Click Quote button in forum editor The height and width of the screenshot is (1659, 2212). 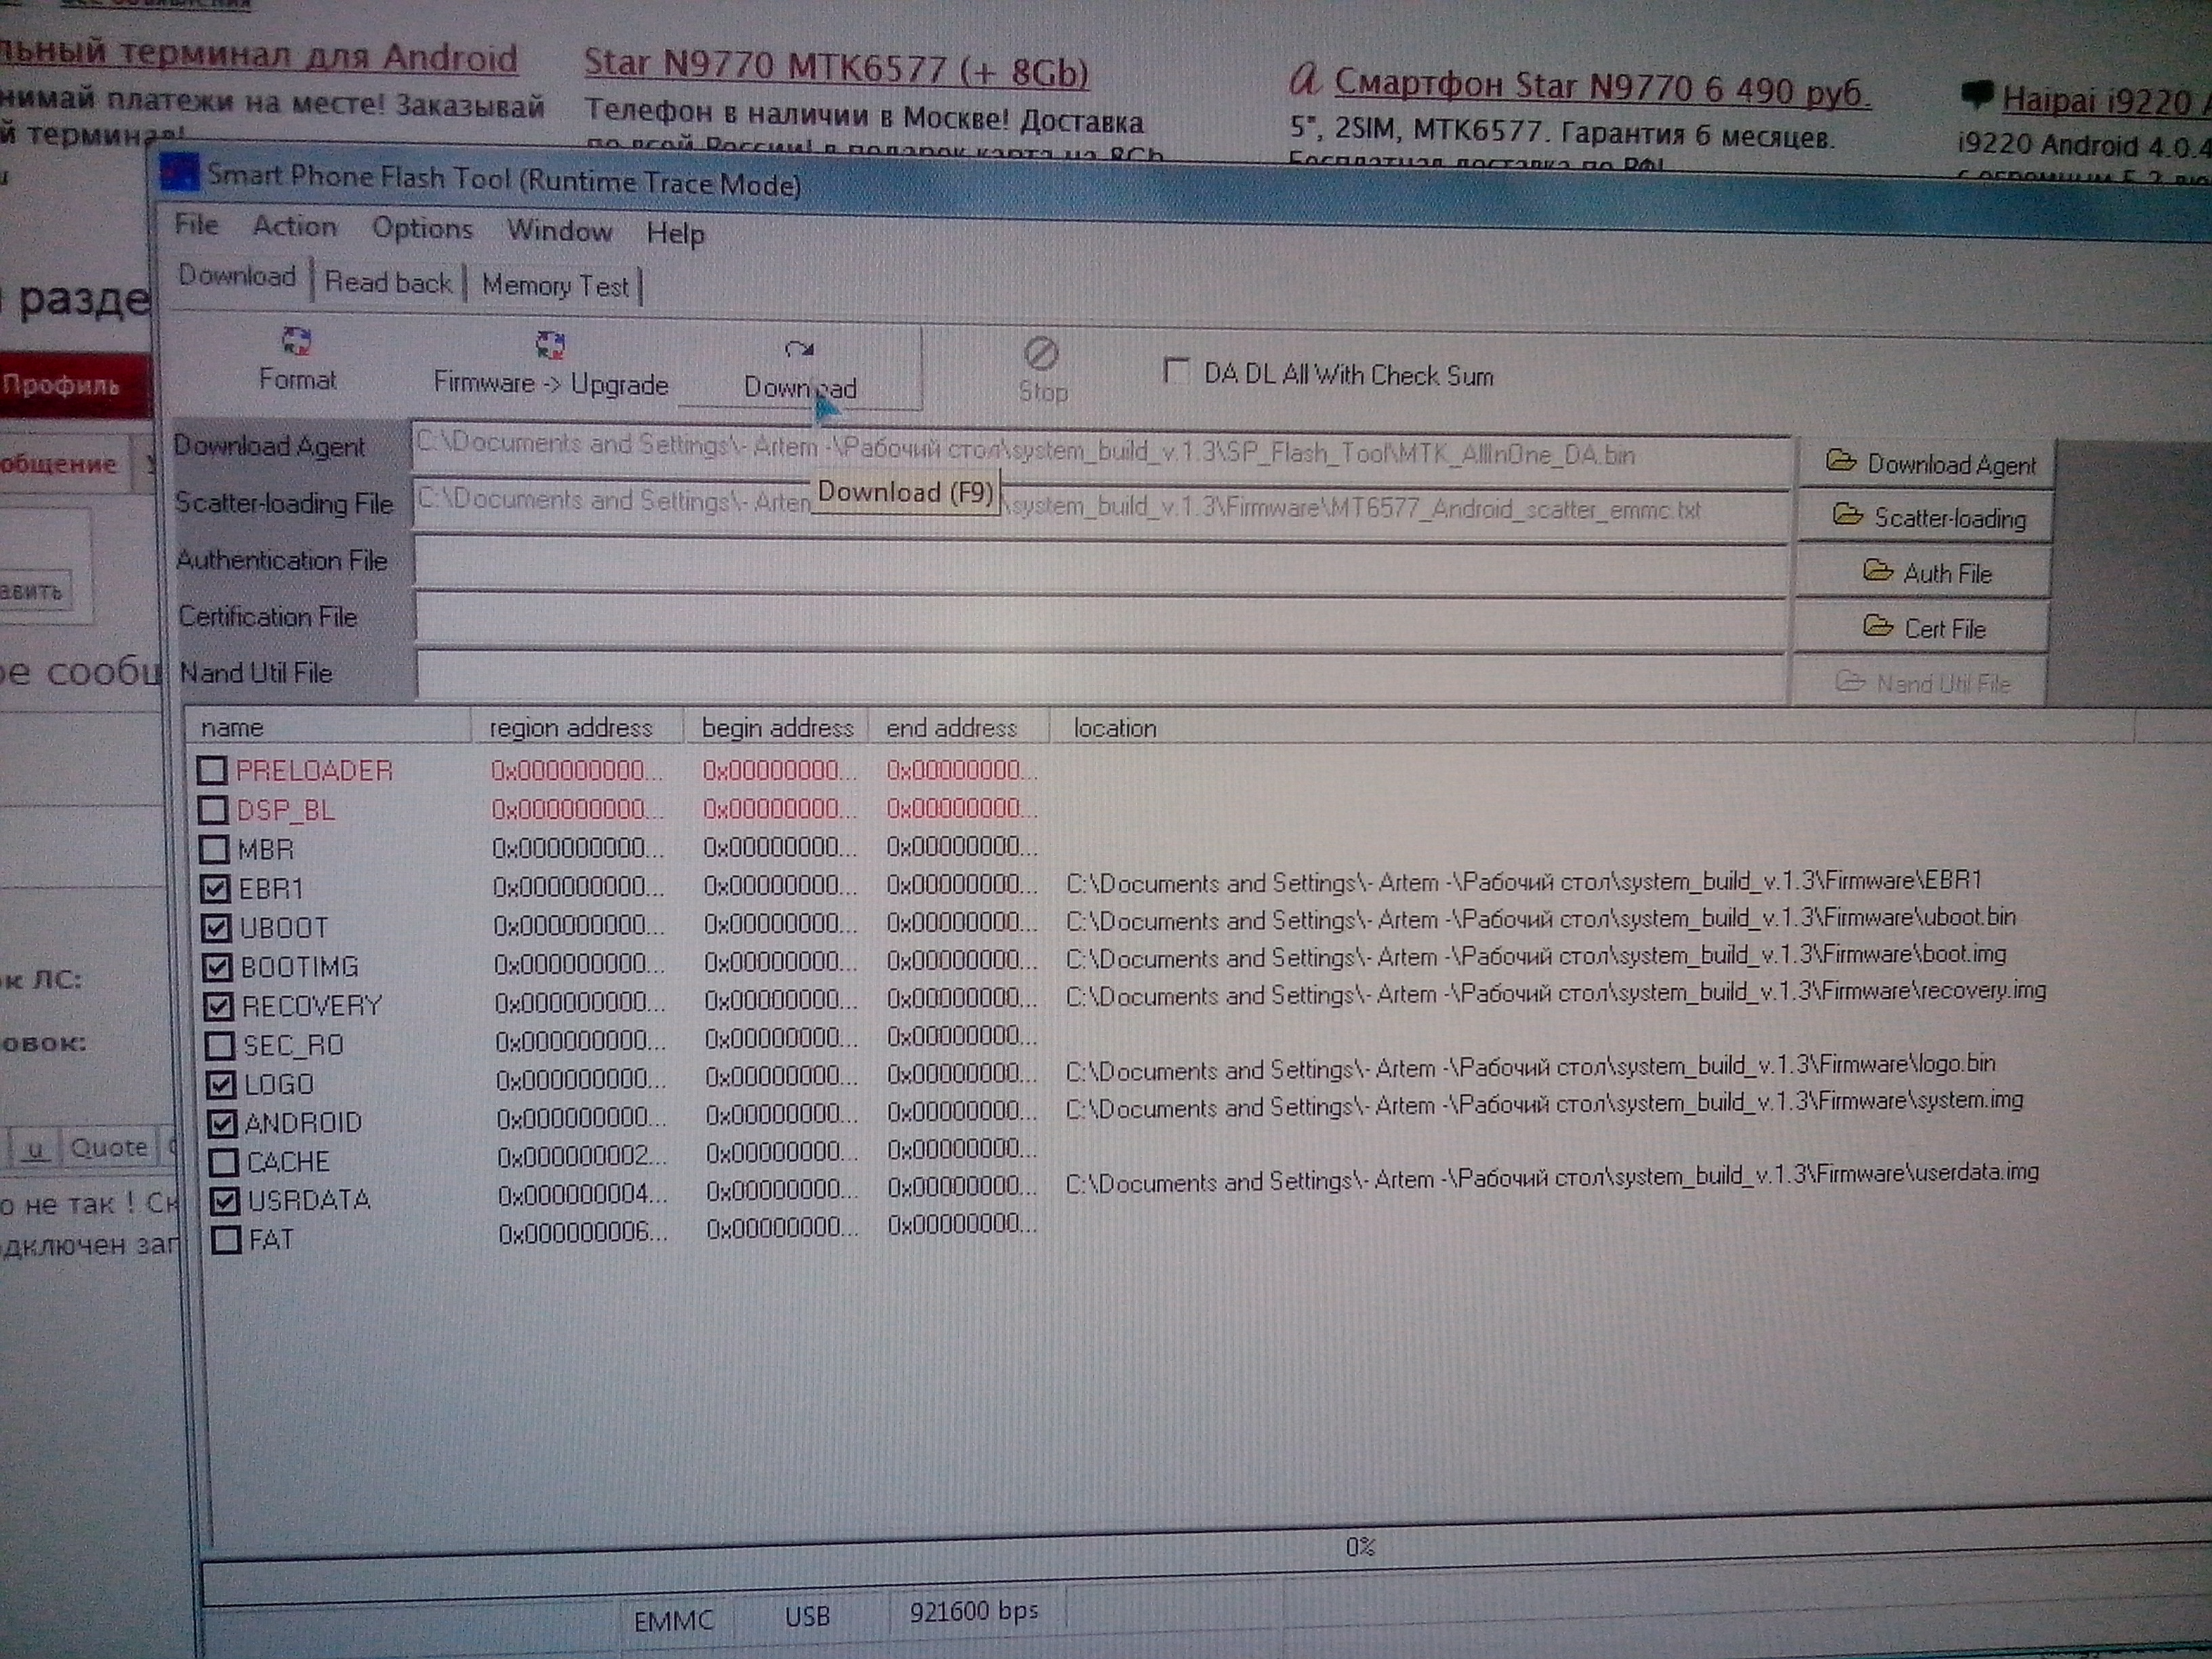(108, 1147)
